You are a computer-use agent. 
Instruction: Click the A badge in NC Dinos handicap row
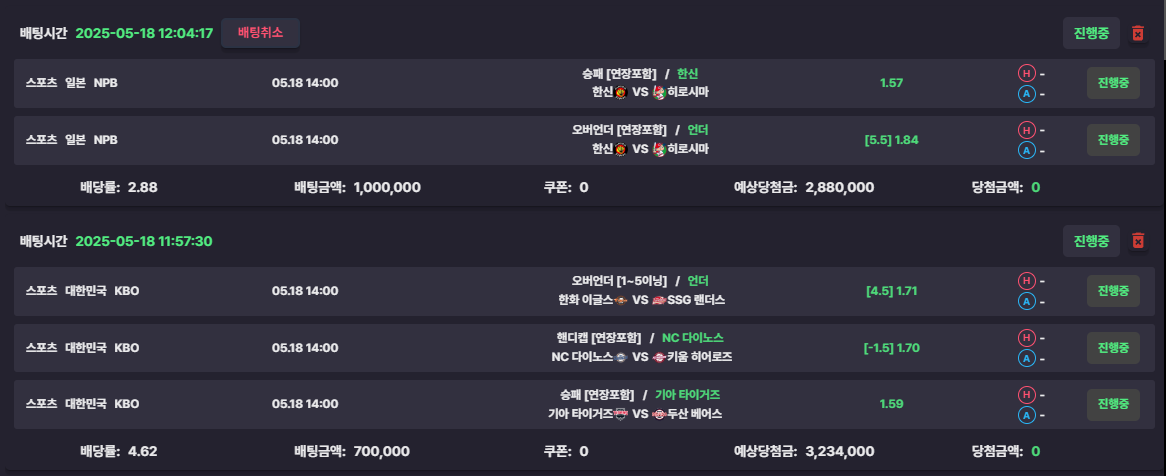coord(1026,358)
